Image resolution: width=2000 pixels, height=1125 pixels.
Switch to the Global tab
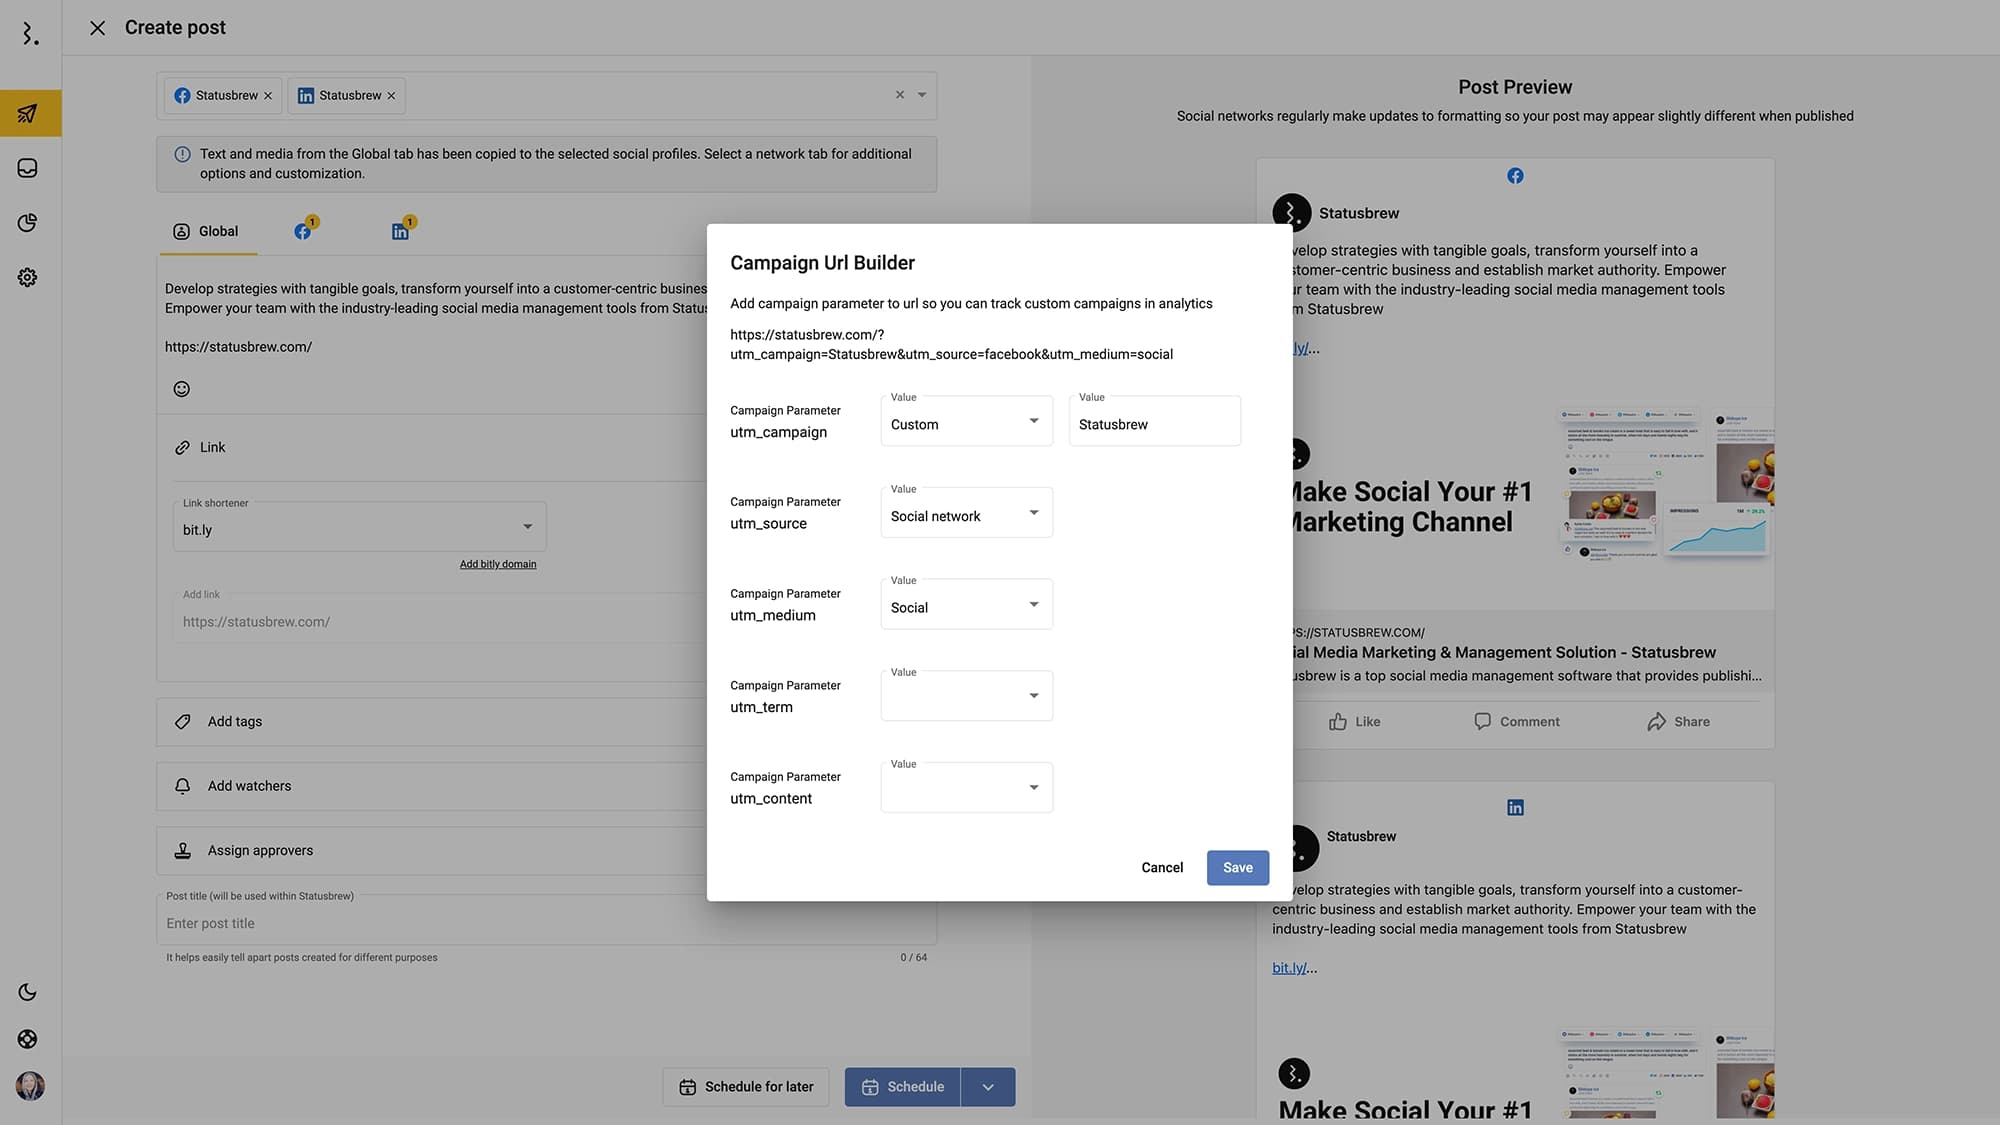[206, 232]
